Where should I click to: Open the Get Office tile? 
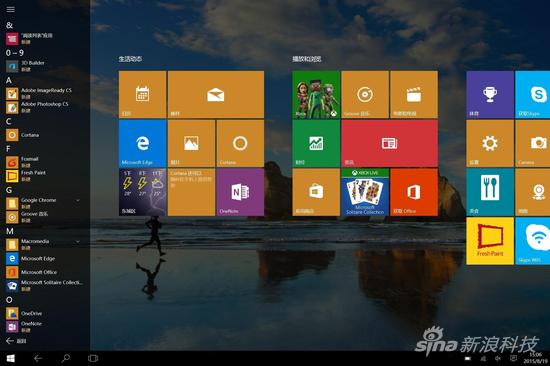point(414,192)
